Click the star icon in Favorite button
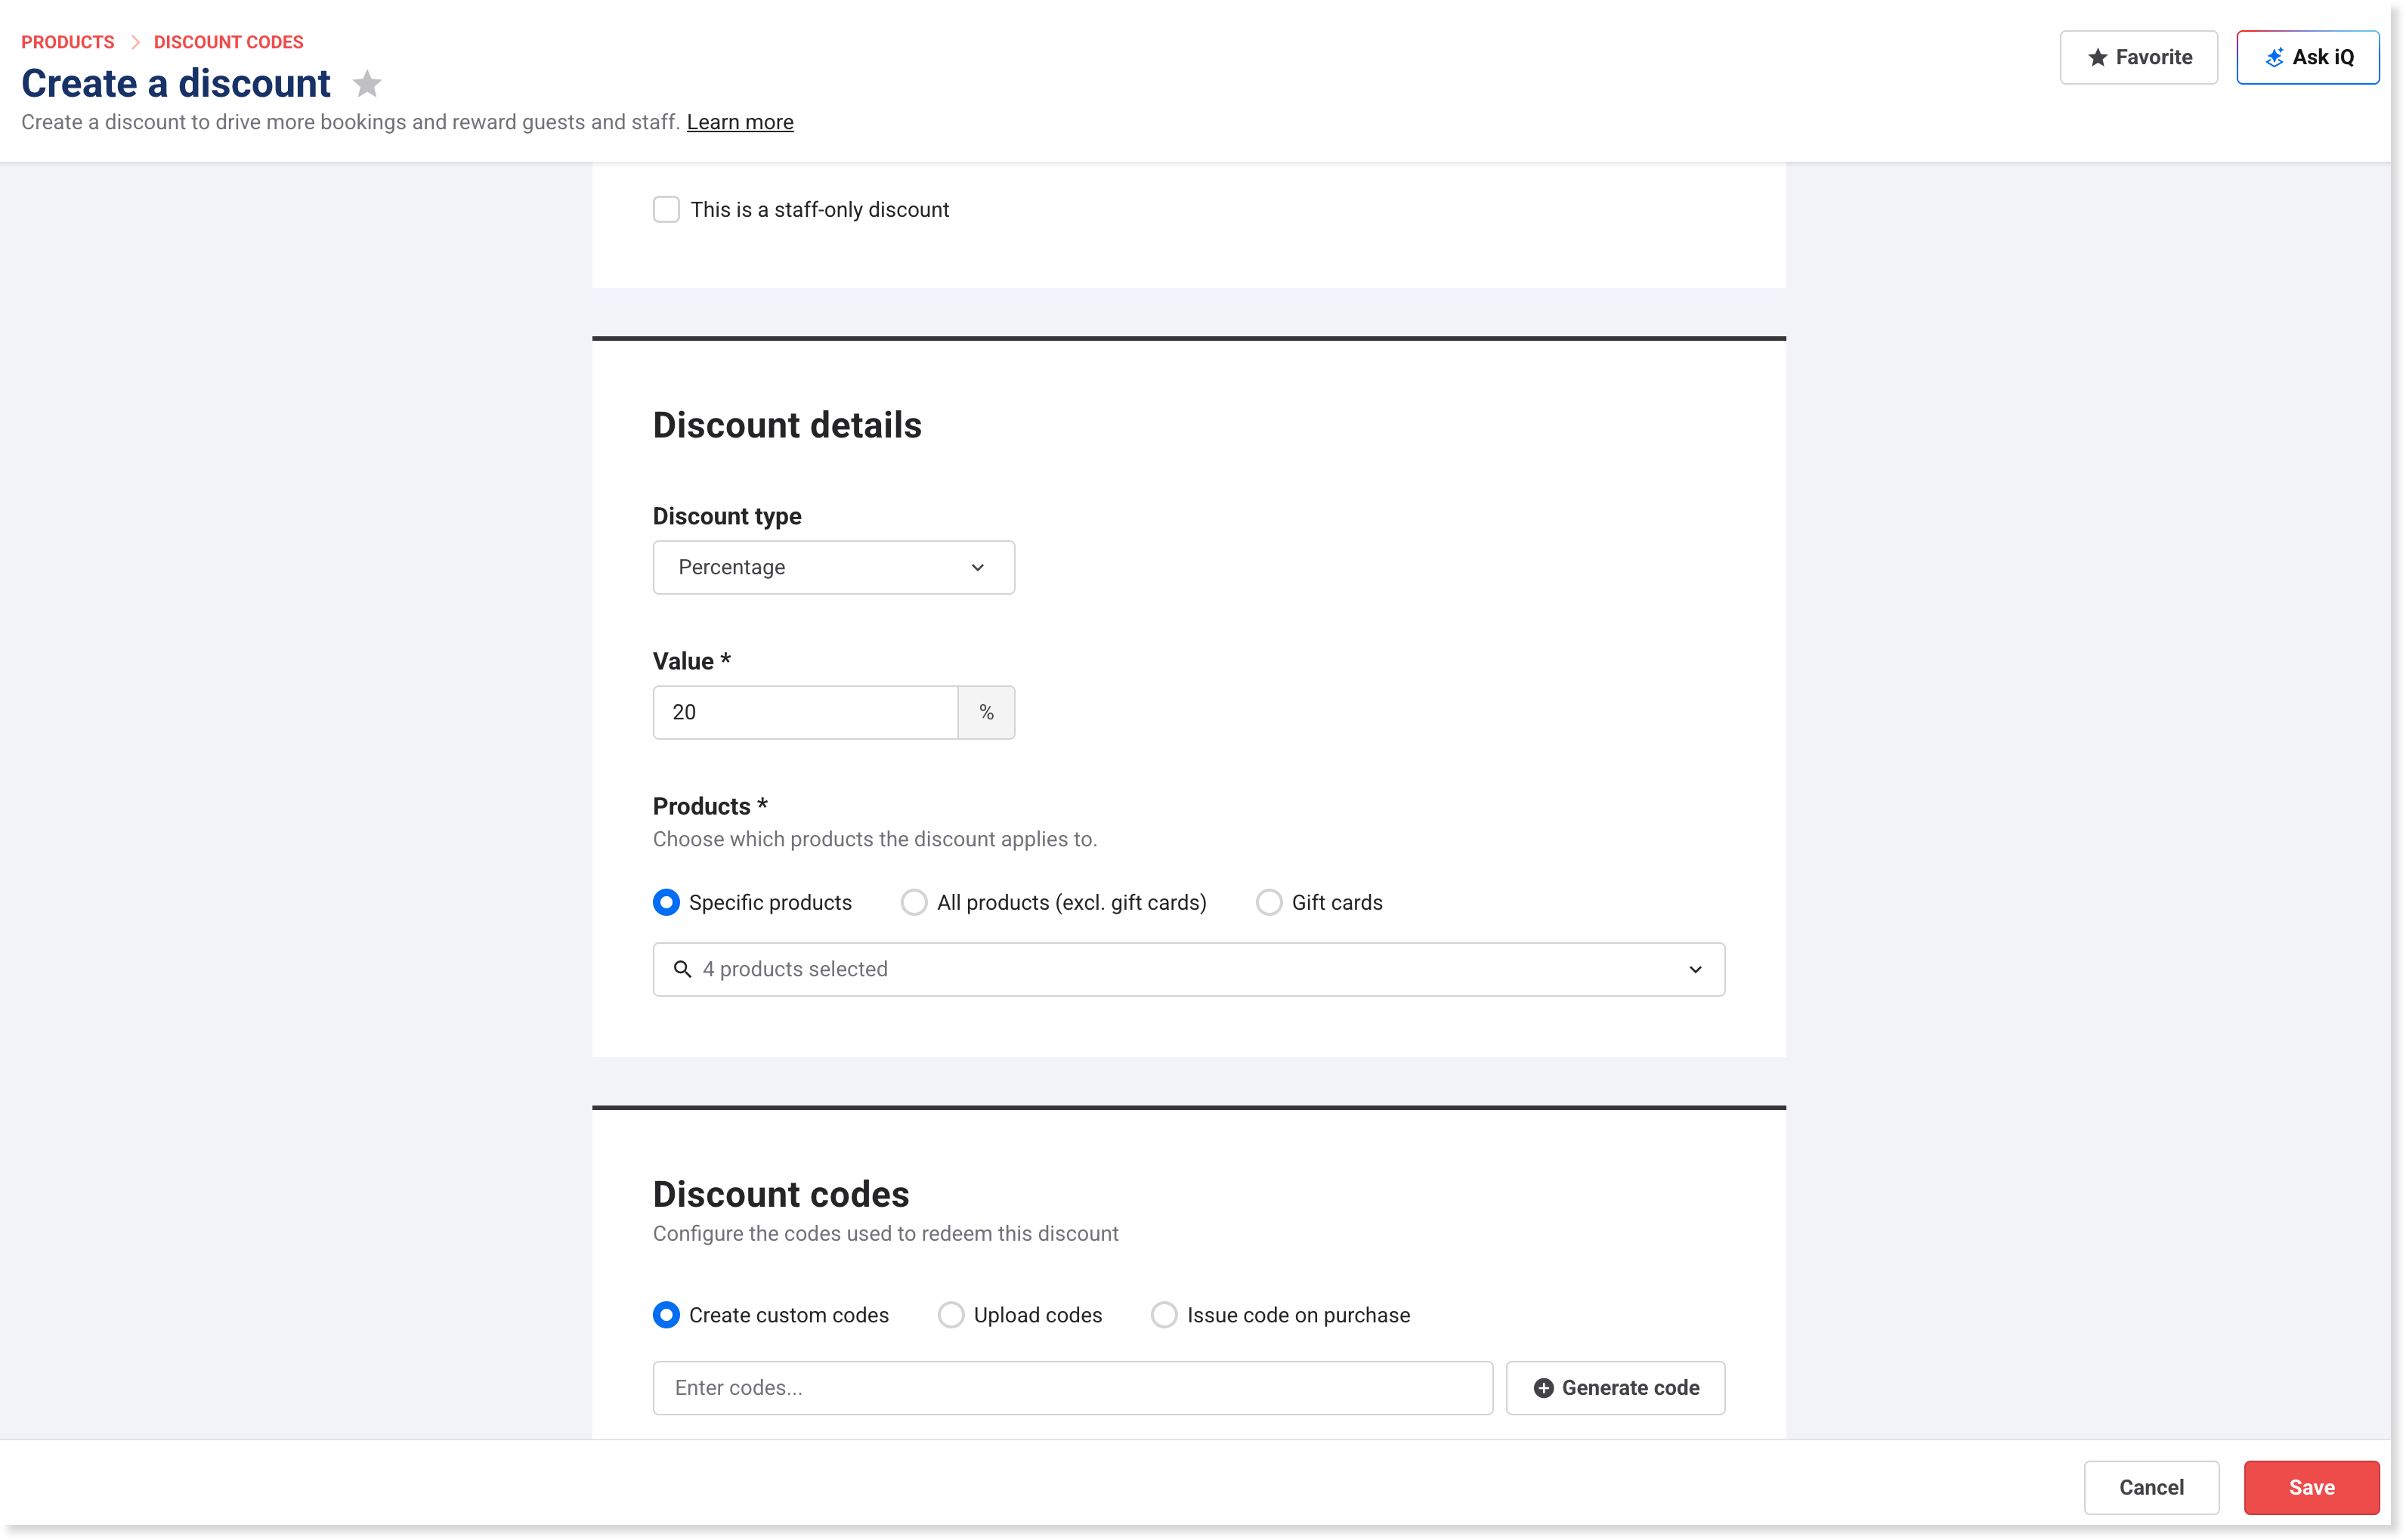The height and width of the screenshot is (1540, 2406). 2097,58
